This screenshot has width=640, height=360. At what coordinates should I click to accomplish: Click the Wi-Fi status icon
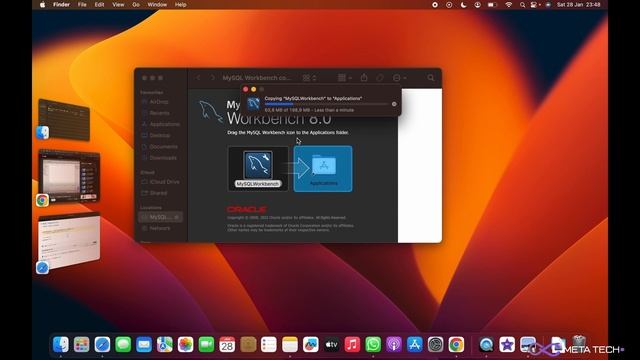pyautogui.click(x=509, y=4)
